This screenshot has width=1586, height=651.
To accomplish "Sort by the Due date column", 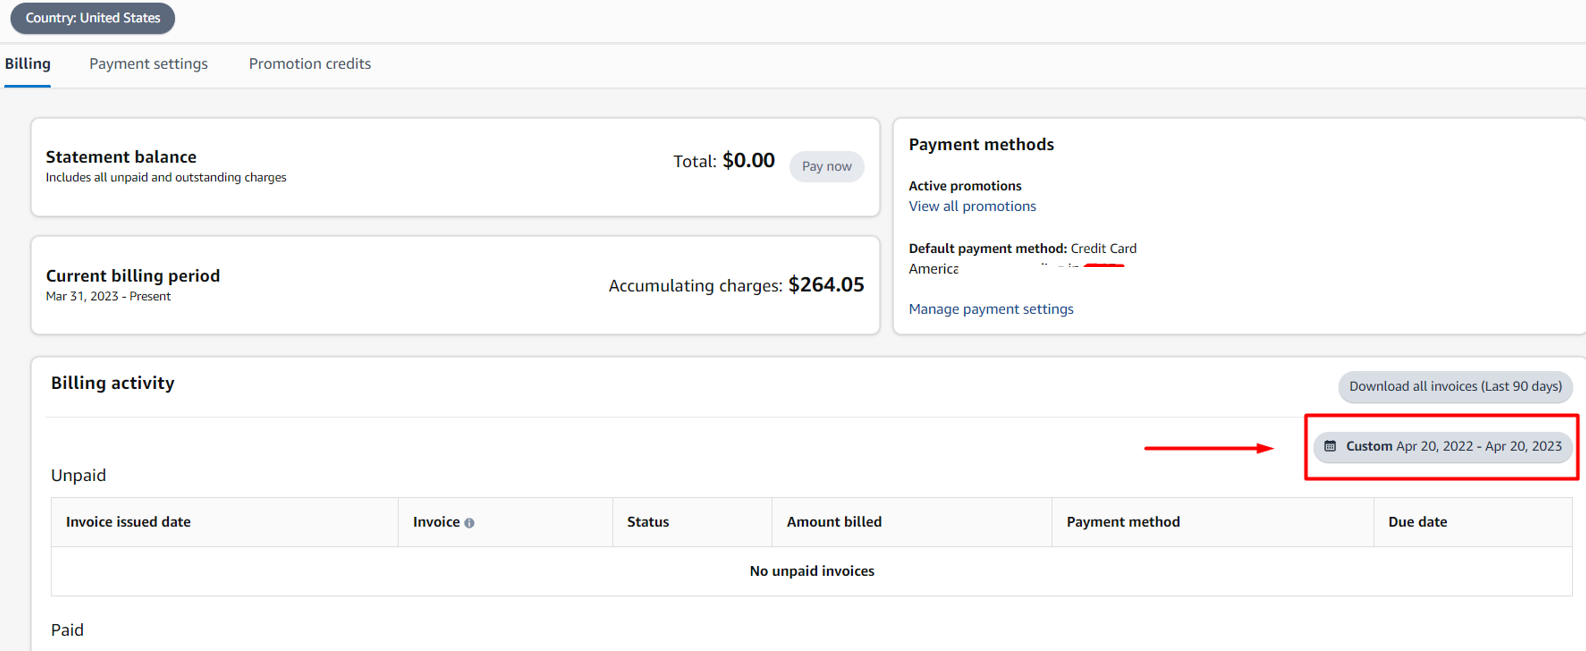I will (x=1417, y=522).
